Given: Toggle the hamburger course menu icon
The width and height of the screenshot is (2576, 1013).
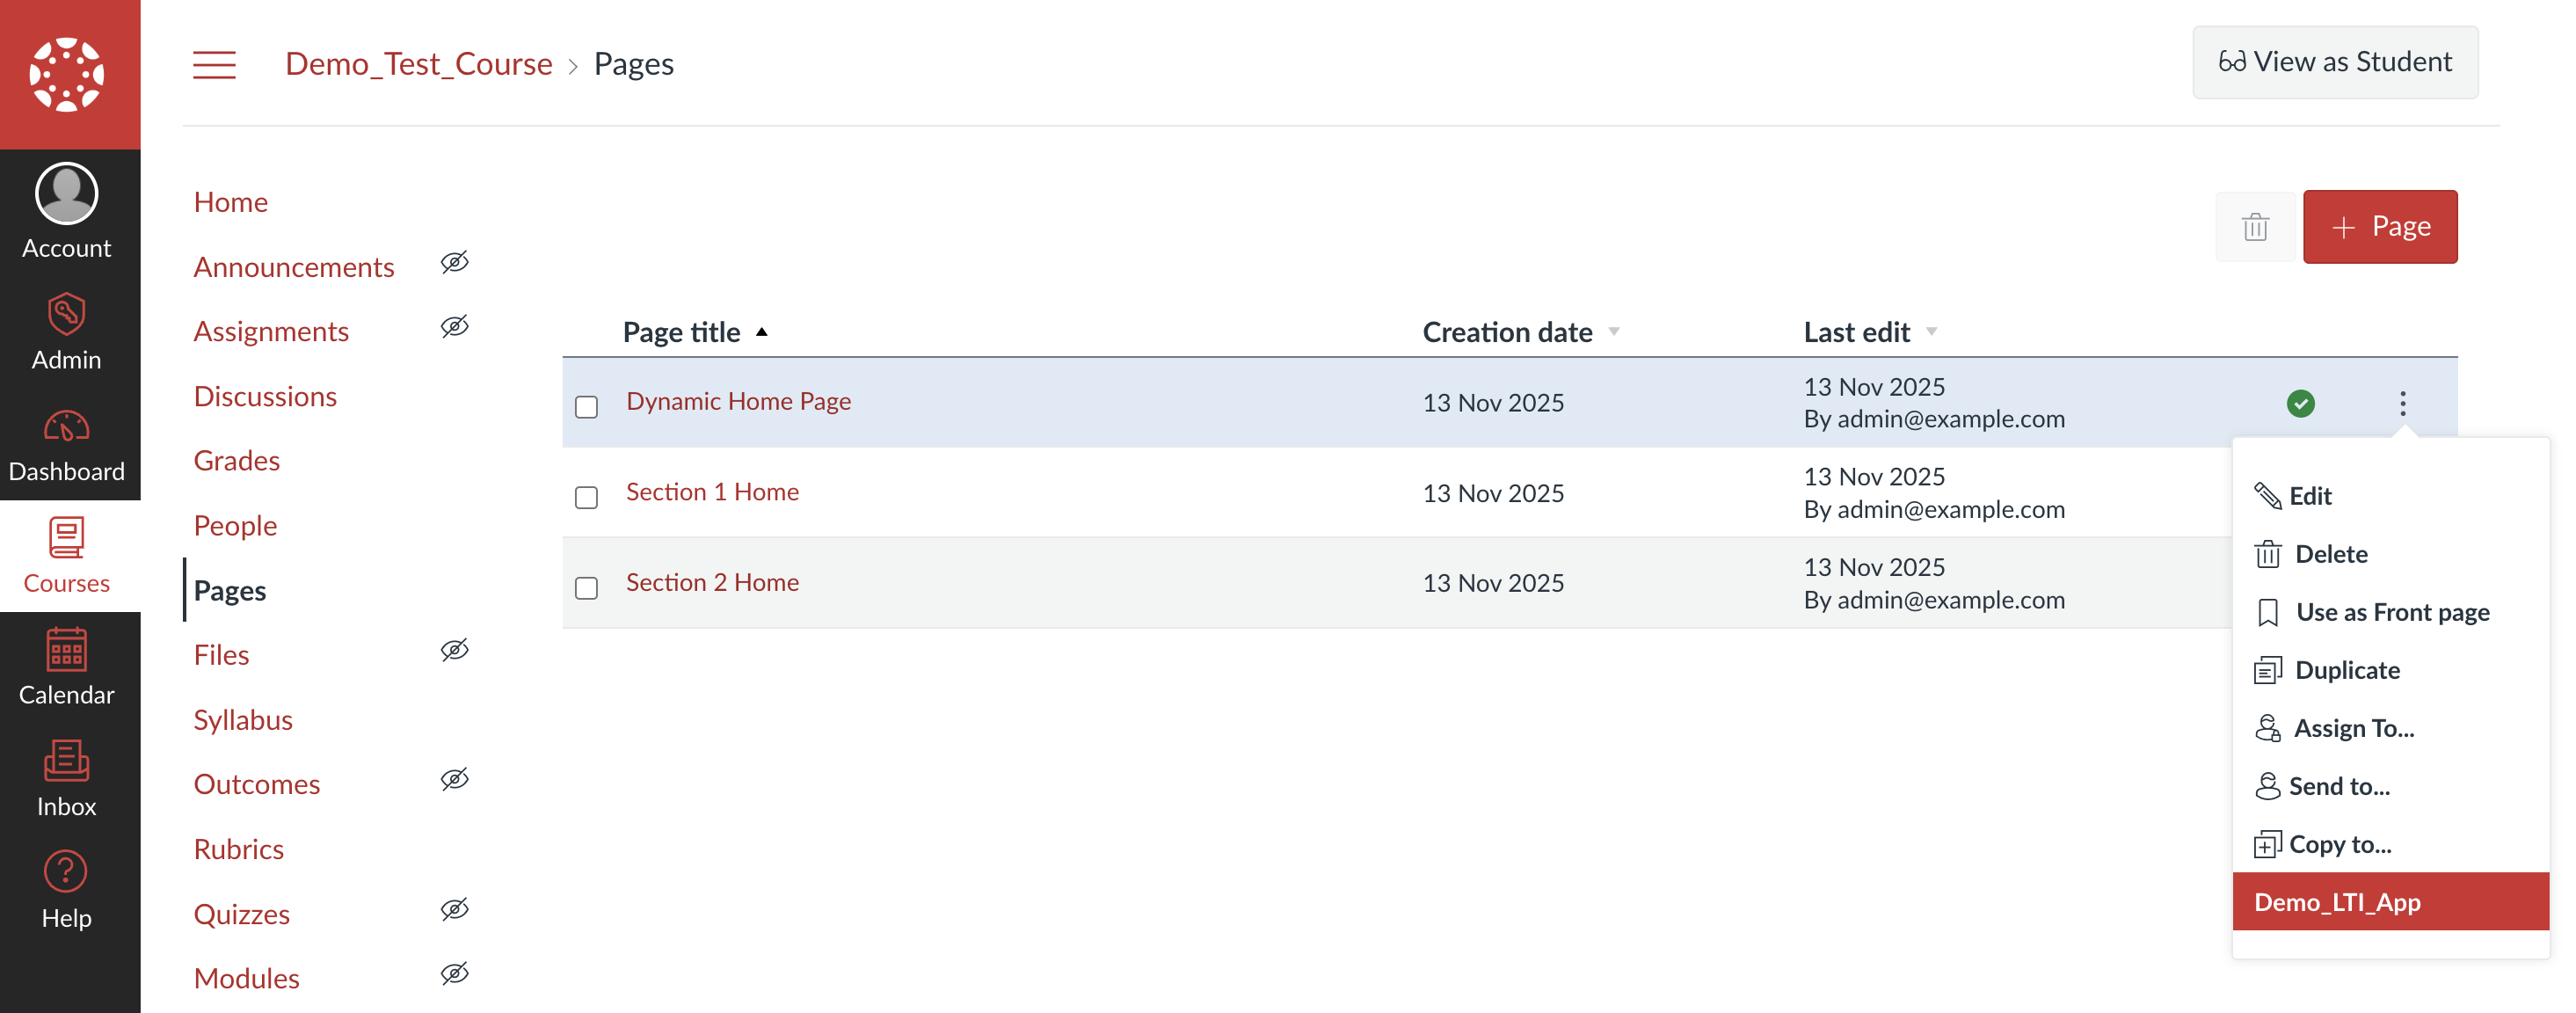Looking at the screenshot, I should (214, 65).
